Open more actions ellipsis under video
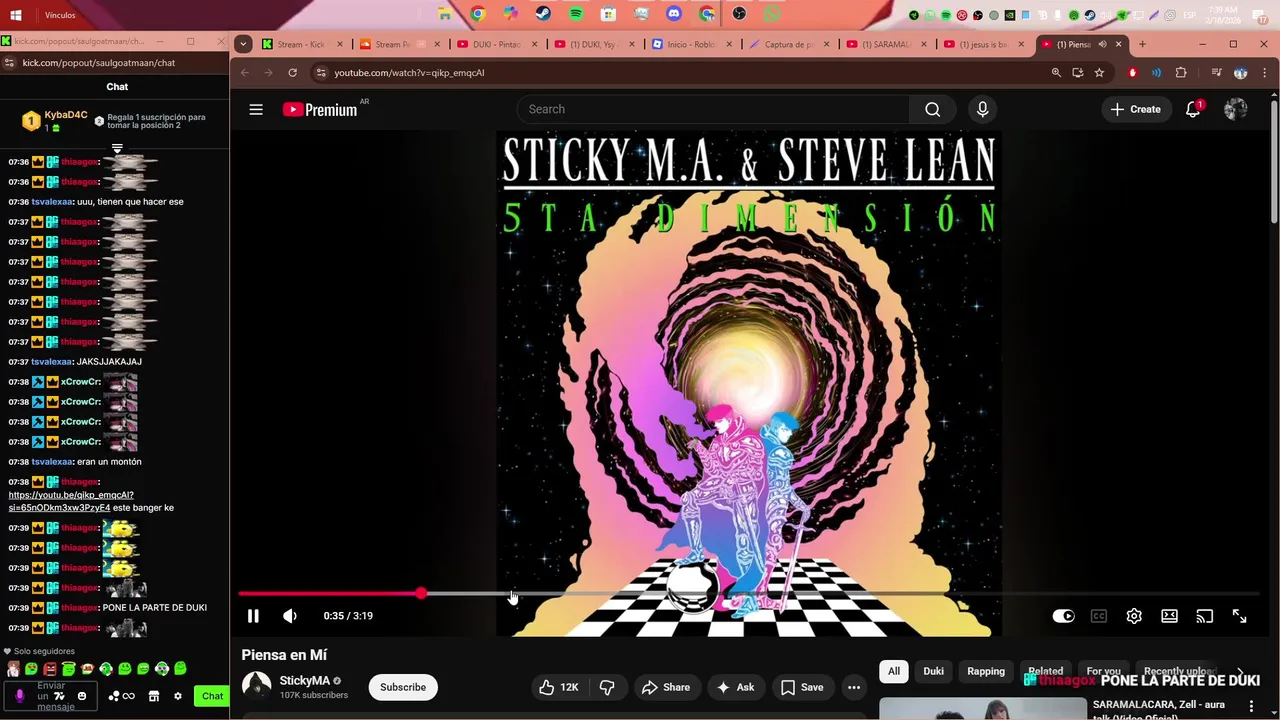The height and width of the screenshot is (720, 1280). (x=854, y=687)
